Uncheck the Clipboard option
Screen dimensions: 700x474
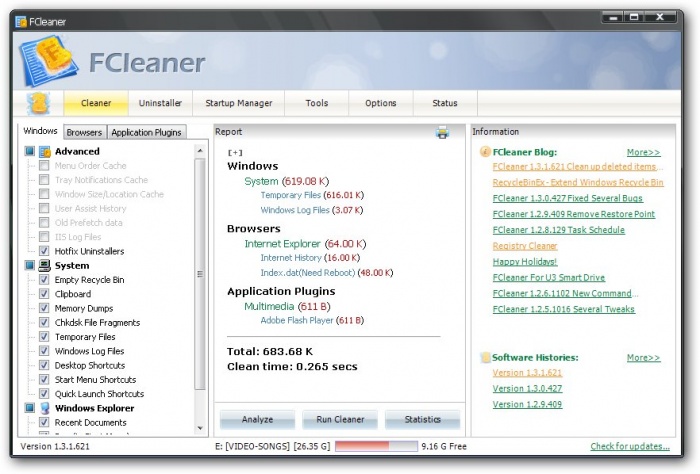pos(44,294)
